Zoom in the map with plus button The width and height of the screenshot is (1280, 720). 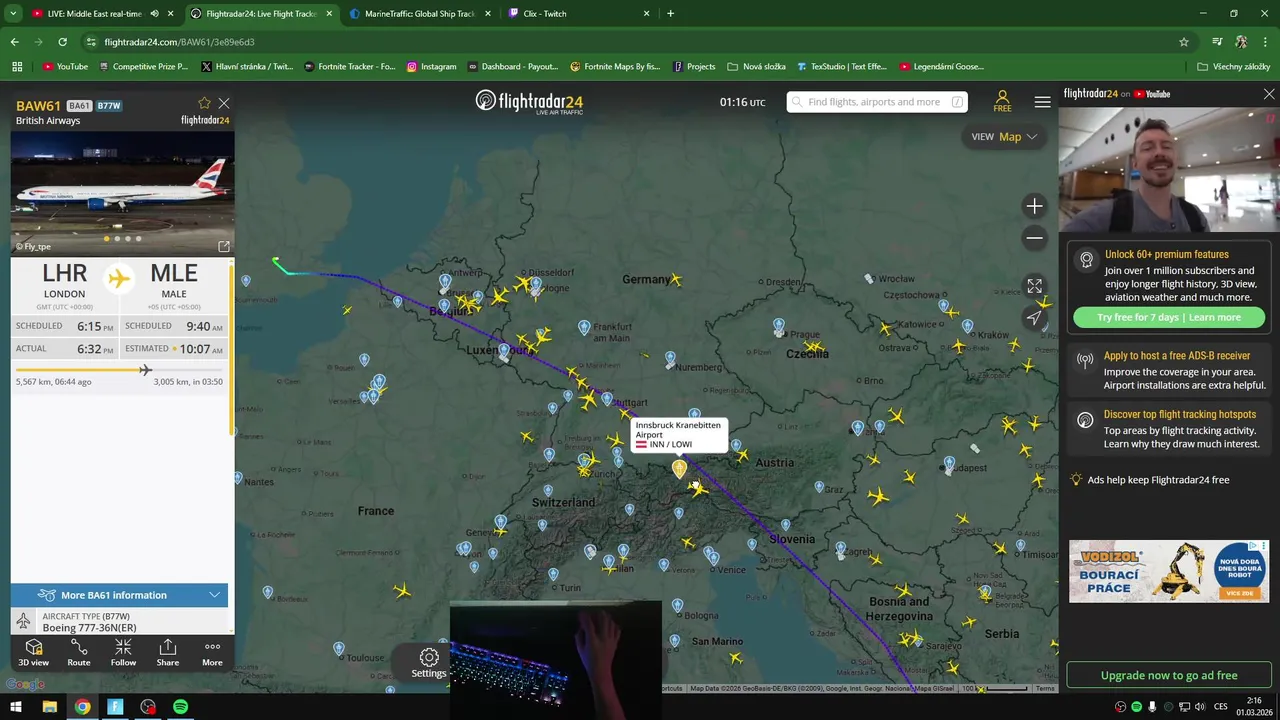click(x=1034, y=206)
